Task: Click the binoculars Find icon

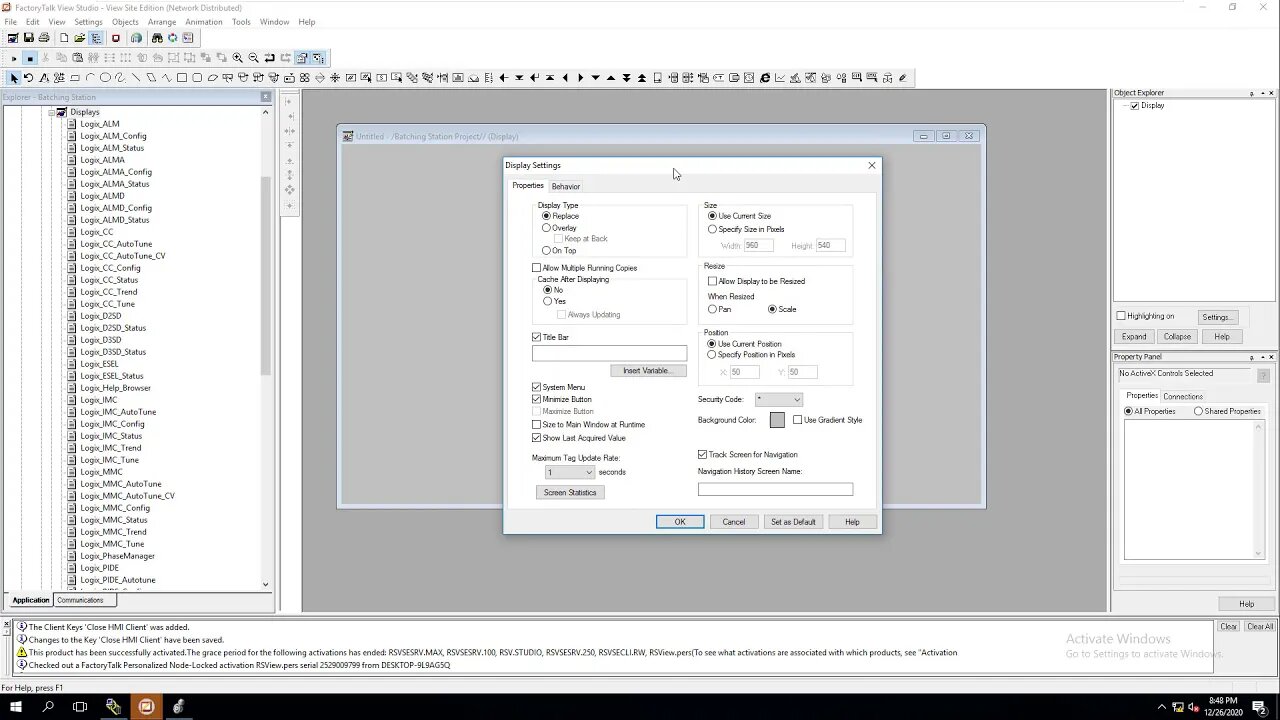Action: (x=157, y=38)
